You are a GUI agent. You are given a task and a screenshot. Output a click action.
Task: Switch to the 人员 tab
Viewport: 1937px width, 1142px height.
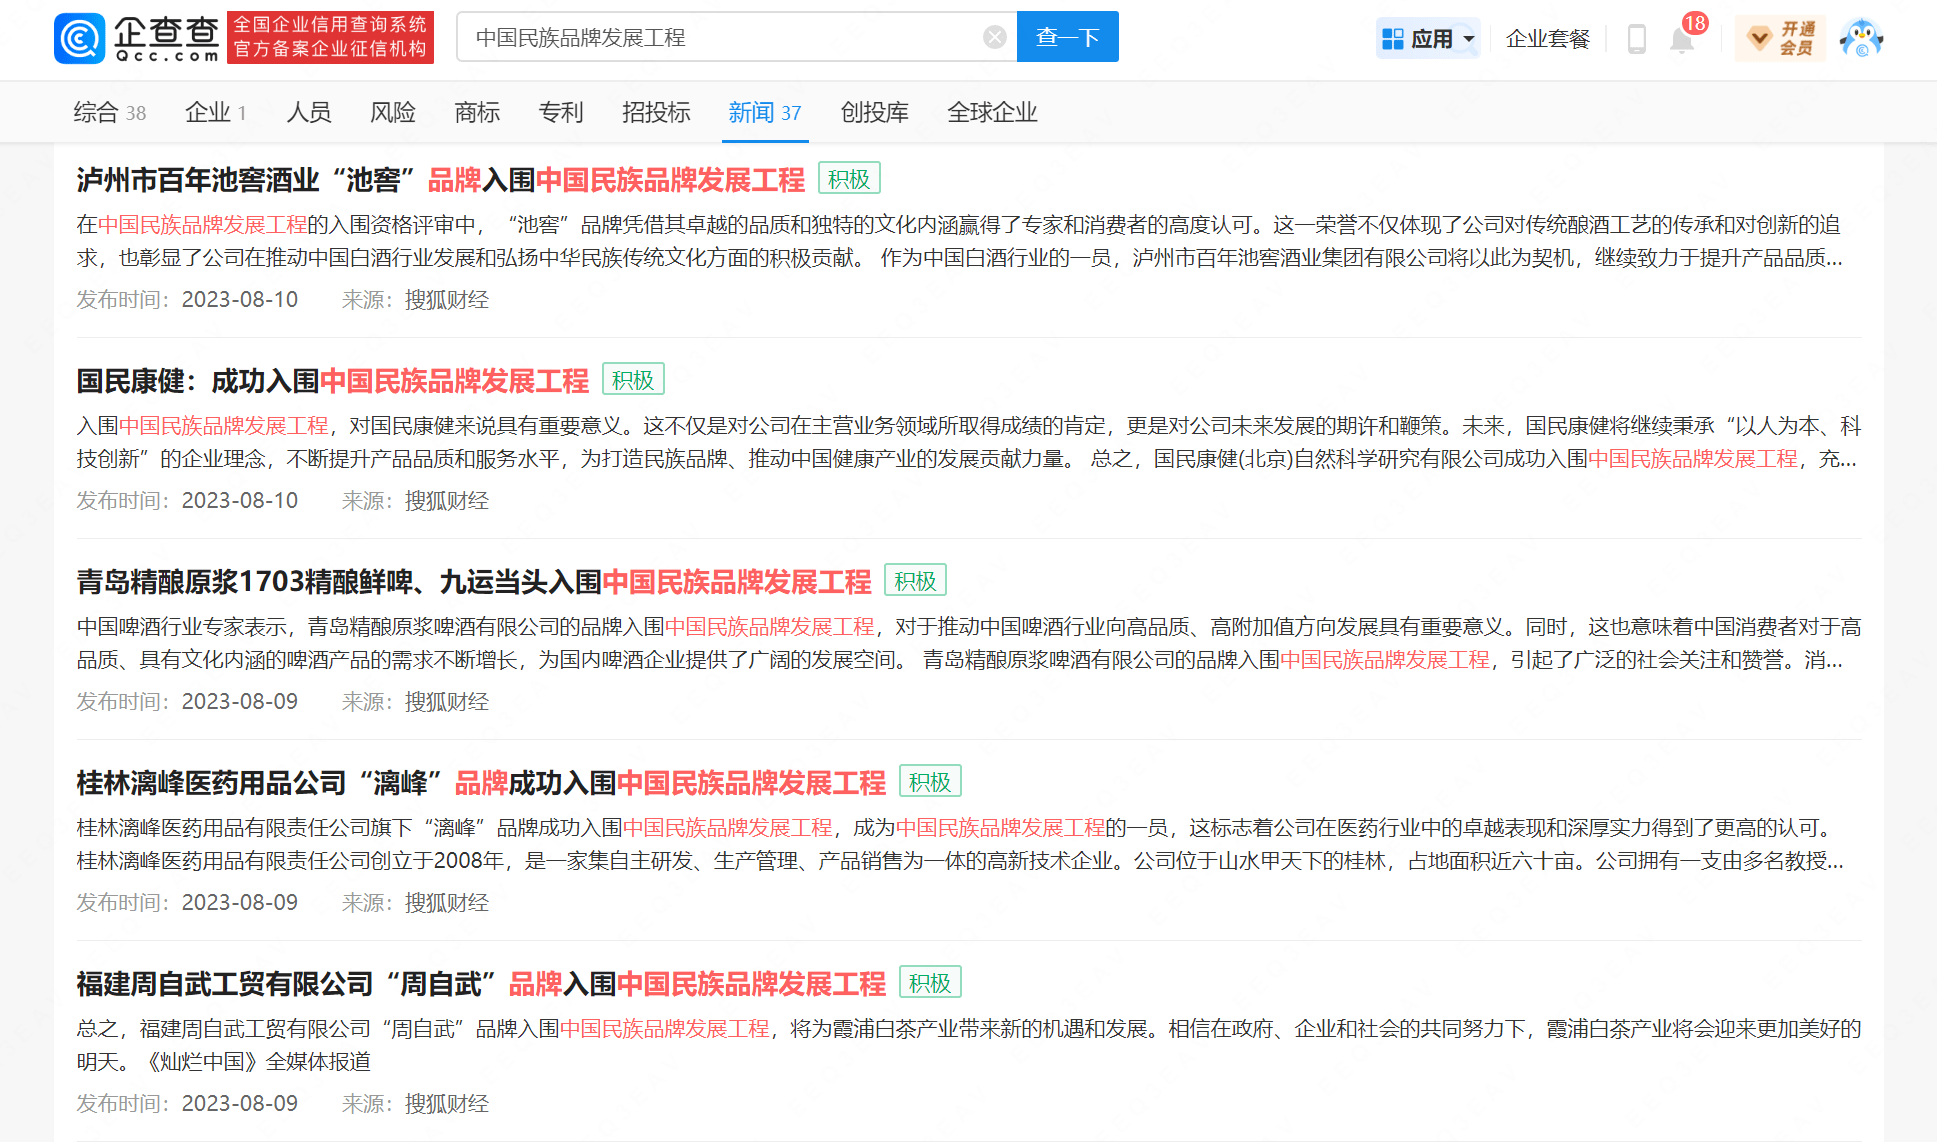click(309, 112)
